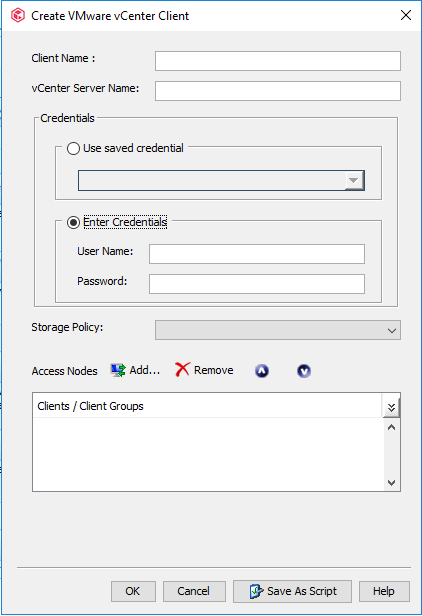Move access node down with arrow icon
This screenshot has width=422, height=616.
[x=304, y=371]
